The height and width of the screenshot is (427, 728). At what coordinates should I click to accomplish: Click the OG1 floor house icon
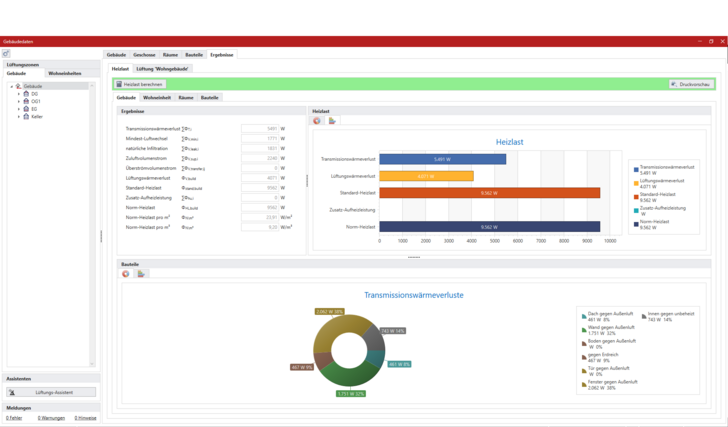click(x=26, y=101)
